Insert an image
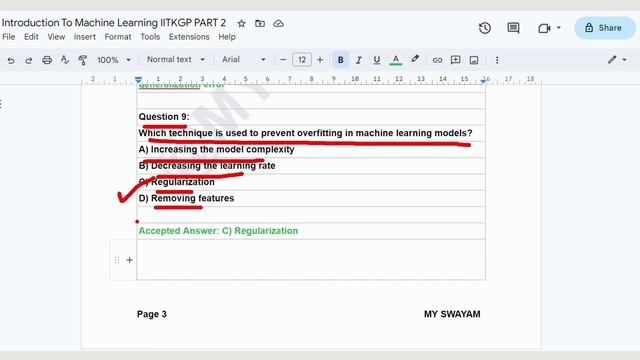Image resolution: width=640 pixels, height=360 pixels. tap(474, 60)
